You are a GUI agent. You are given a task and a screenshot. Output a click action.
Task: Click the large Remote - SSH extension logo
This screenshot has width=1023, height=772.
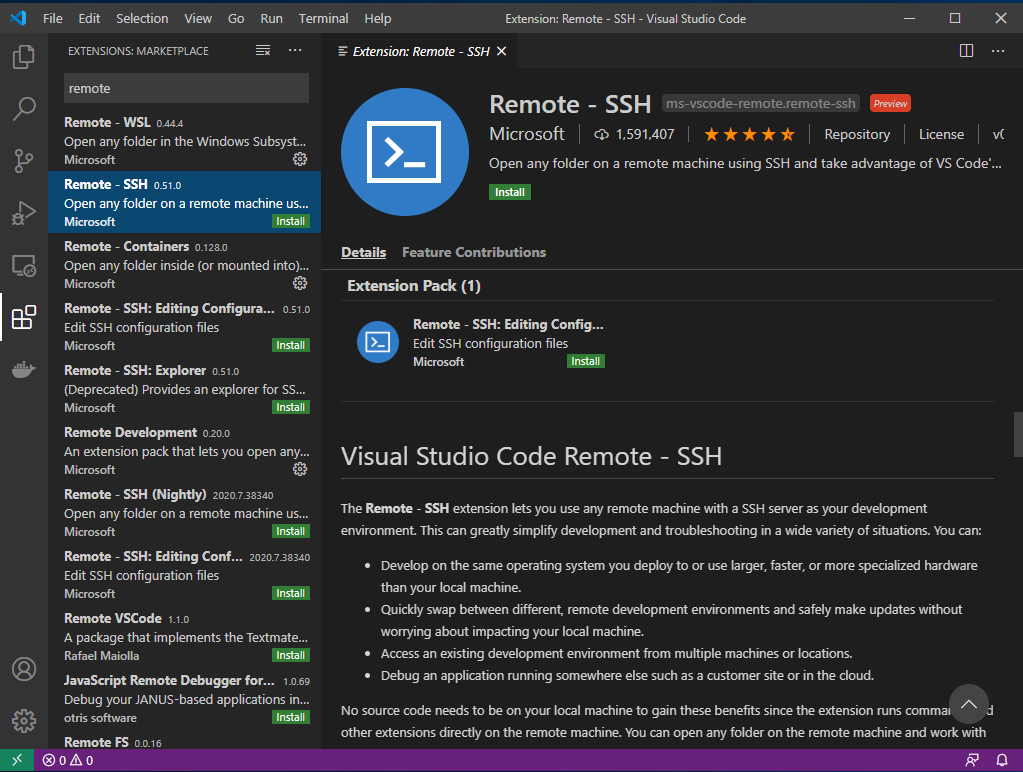[405, 152]
